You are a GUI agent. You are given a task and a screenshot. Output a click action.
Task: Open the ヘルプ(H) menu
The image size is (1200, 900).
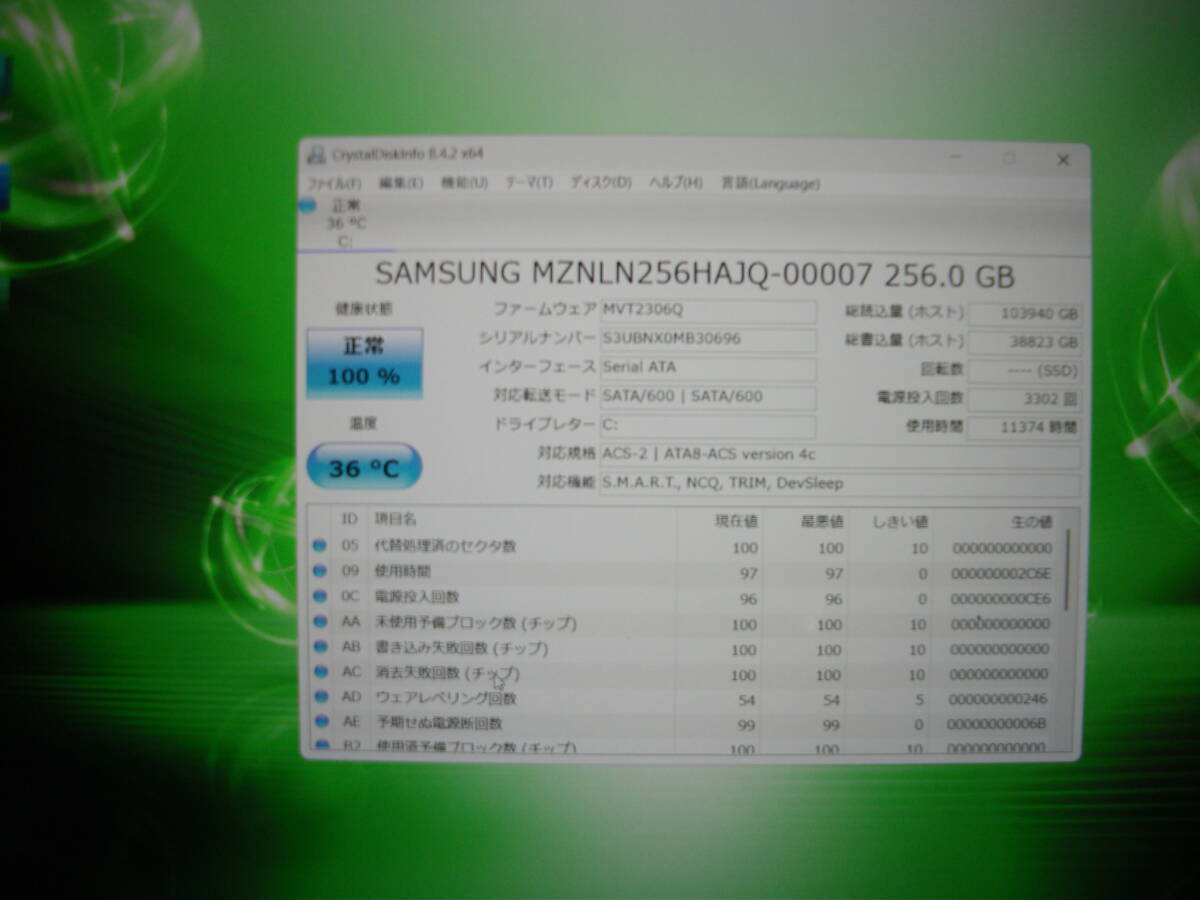tap(676, 184)
